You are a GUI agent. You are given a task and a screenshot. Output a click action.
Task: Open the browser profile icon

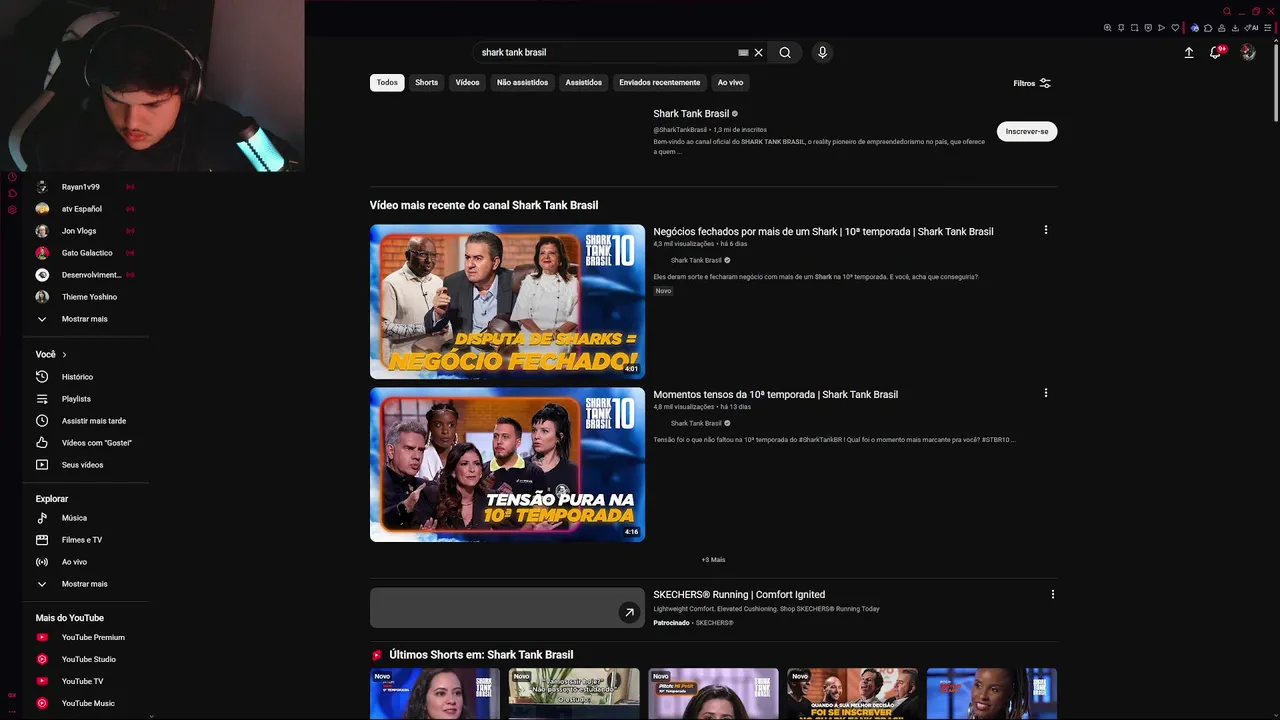pos(1222,28)
